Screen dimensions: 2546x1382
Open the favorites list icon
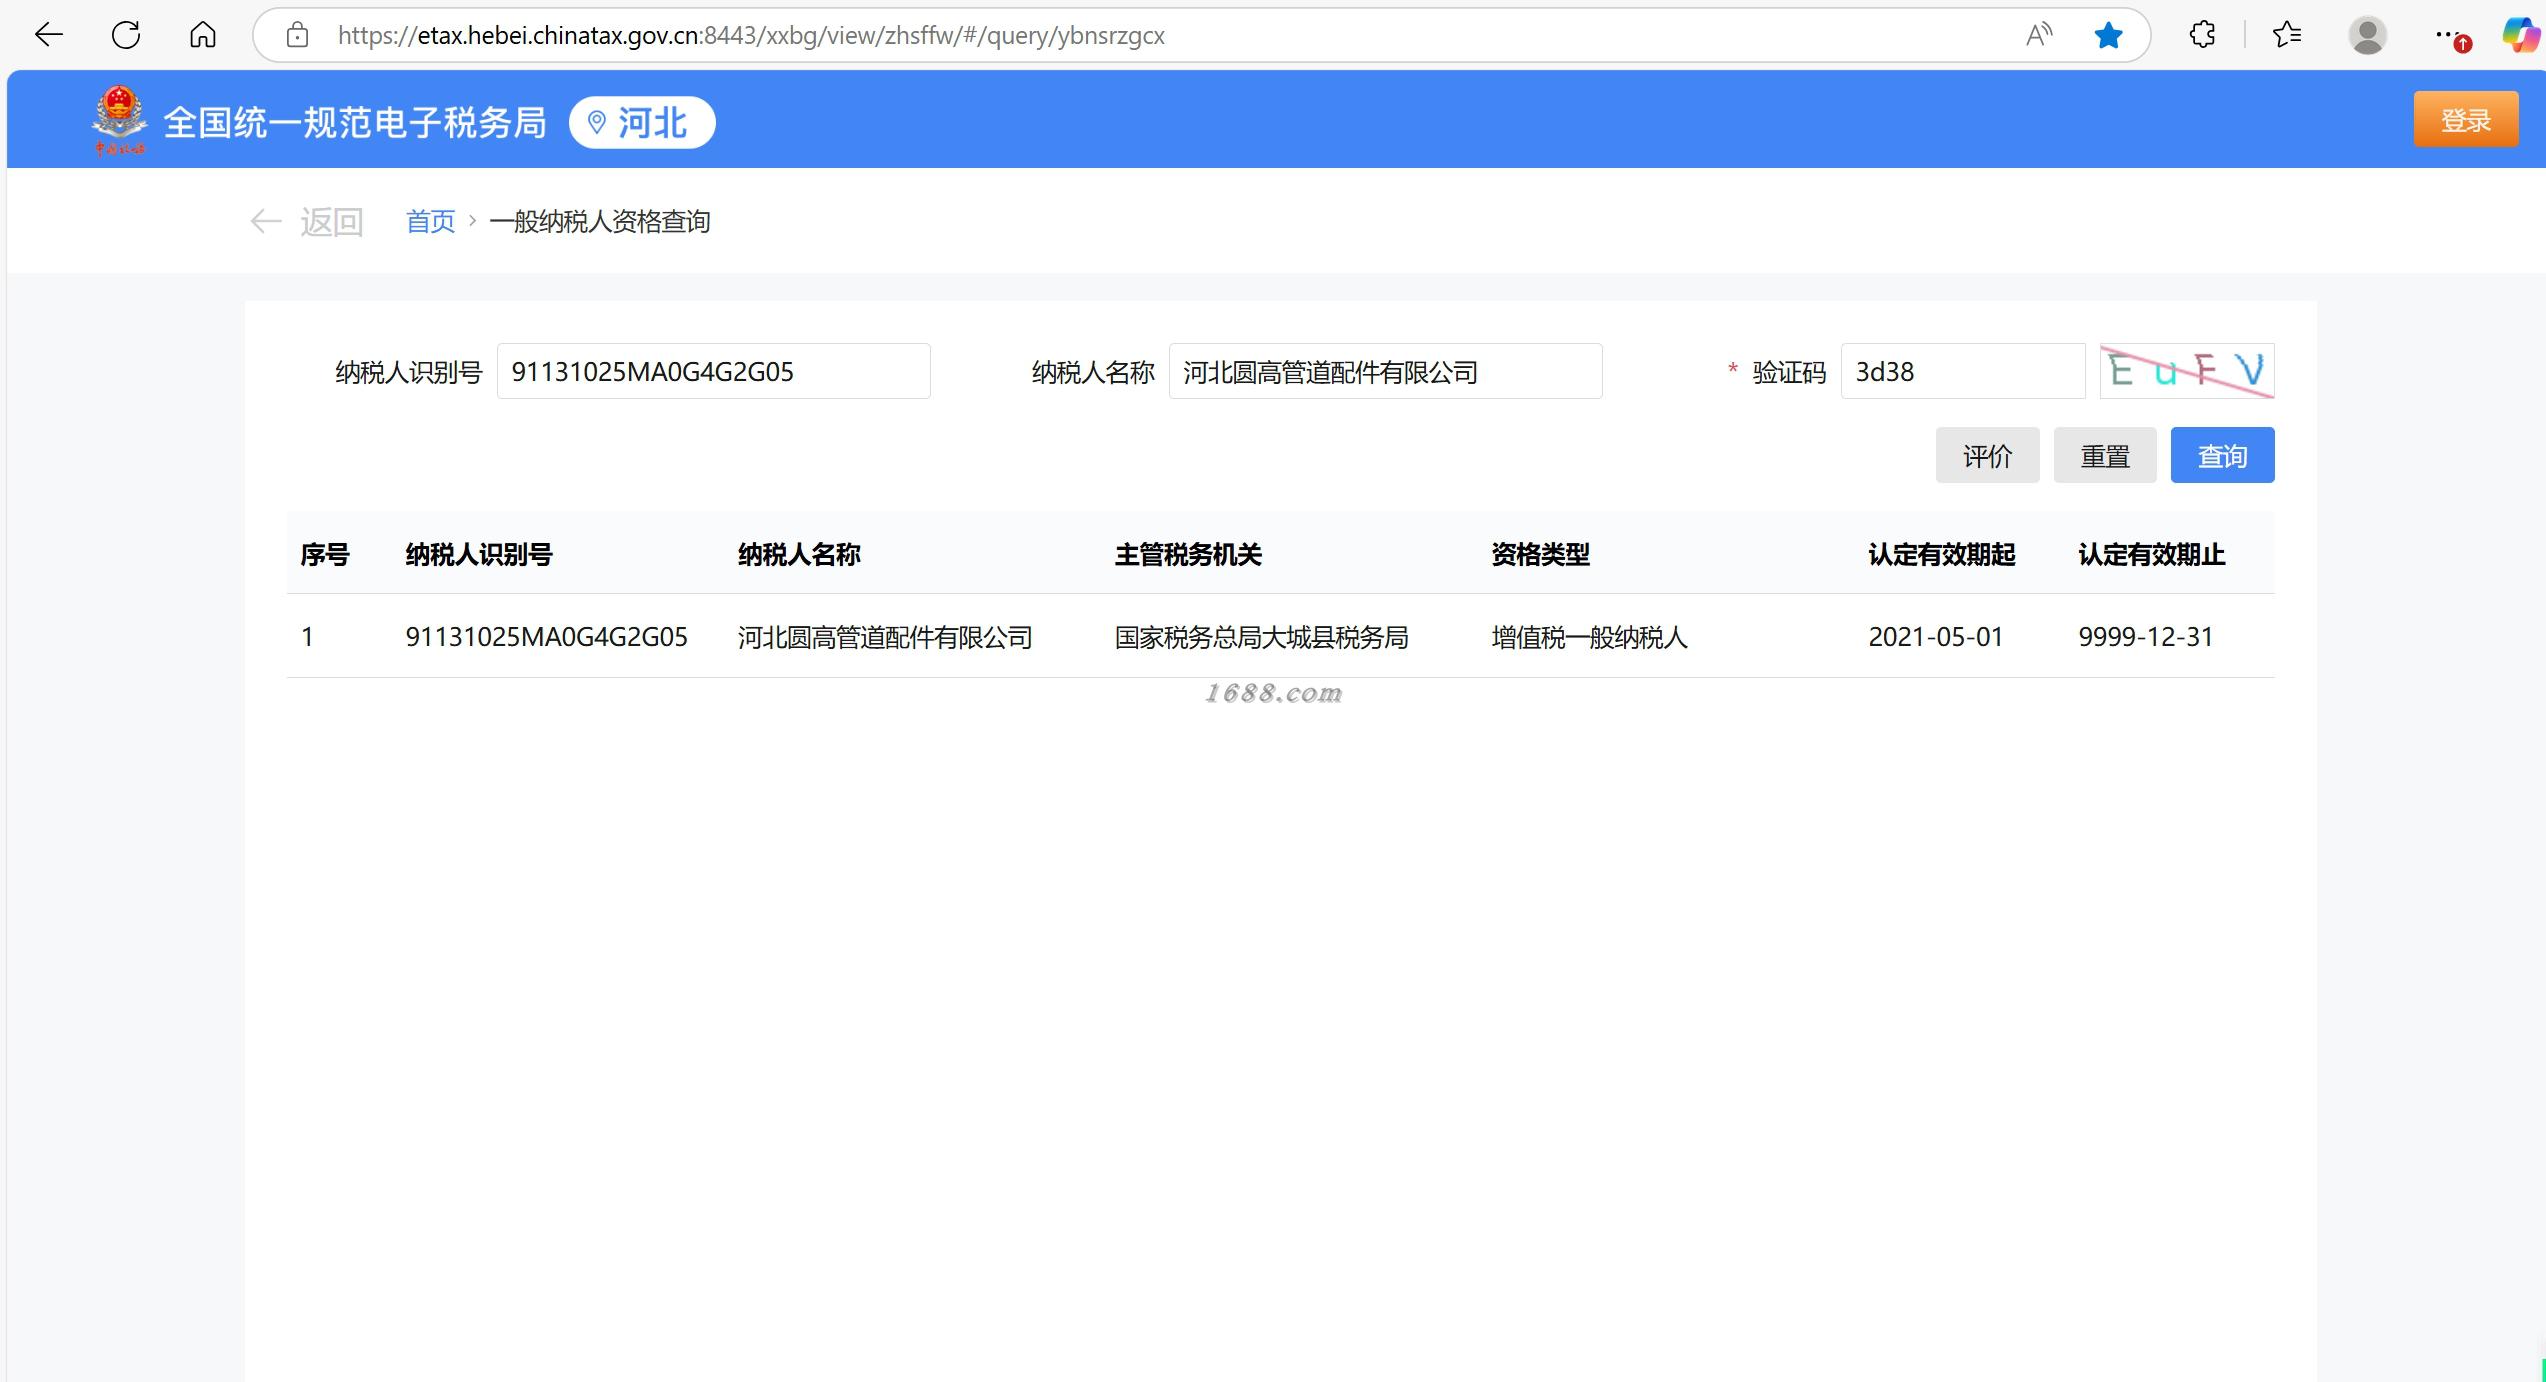2287,35
